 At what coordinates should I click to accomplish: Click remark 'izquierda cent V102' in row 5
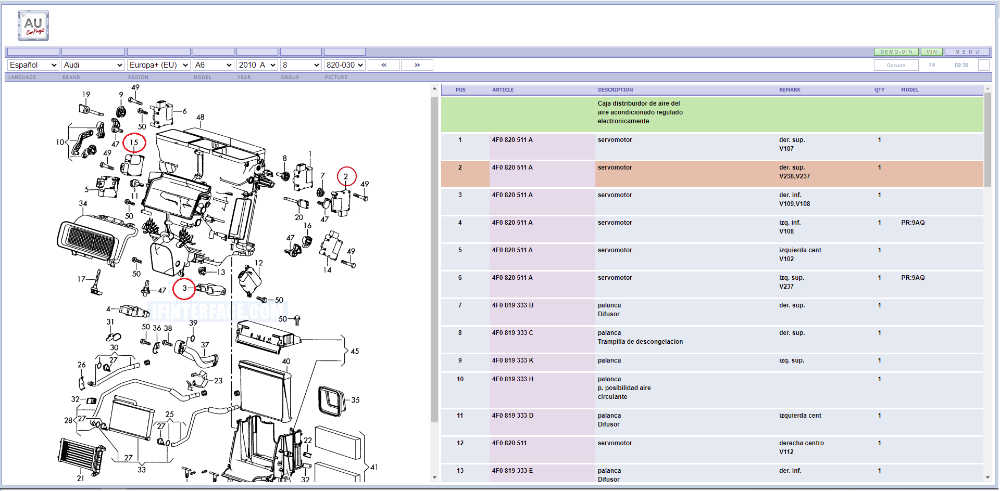click(x=801, y=254)
